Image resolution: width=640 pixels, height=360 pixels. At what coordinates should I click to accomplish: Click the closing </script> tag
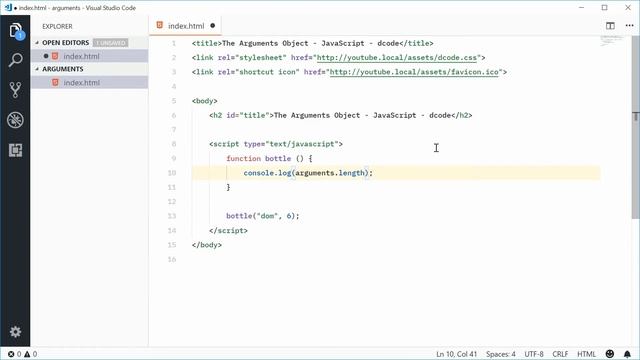click(228, 230)
